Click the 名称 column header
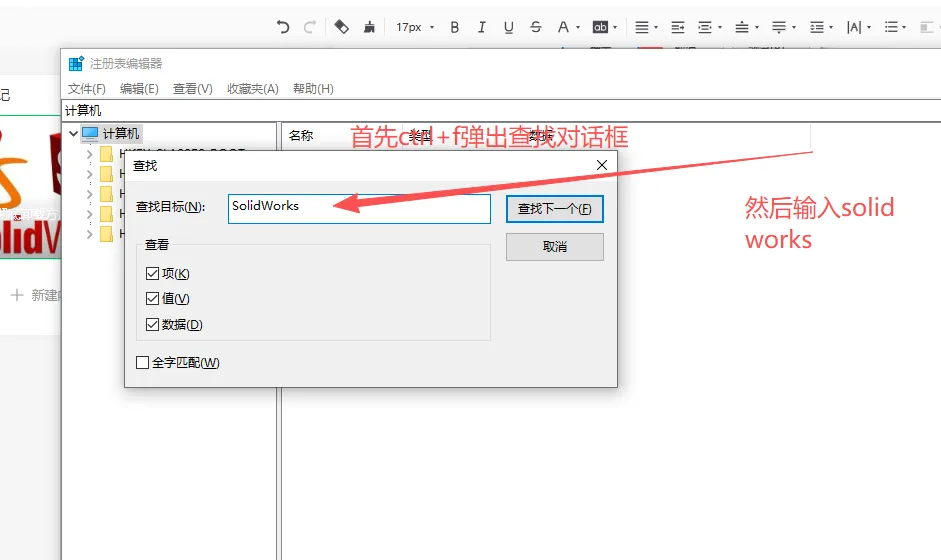This screenshot has height=560, width=941. tap(301, 136)
